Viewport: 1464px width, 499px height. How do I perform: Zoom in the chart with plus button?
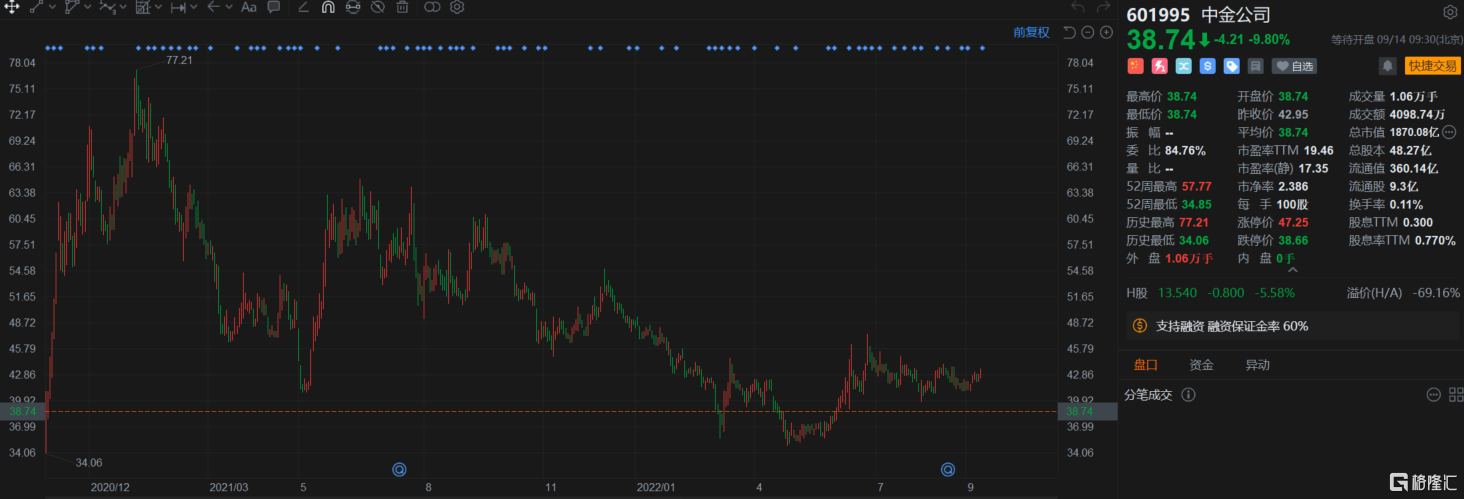1107,32
